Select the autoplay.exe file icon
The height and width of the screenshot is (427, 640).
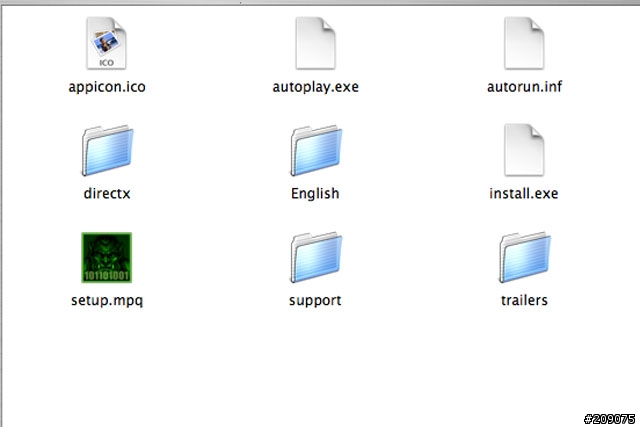pos(316,43)
